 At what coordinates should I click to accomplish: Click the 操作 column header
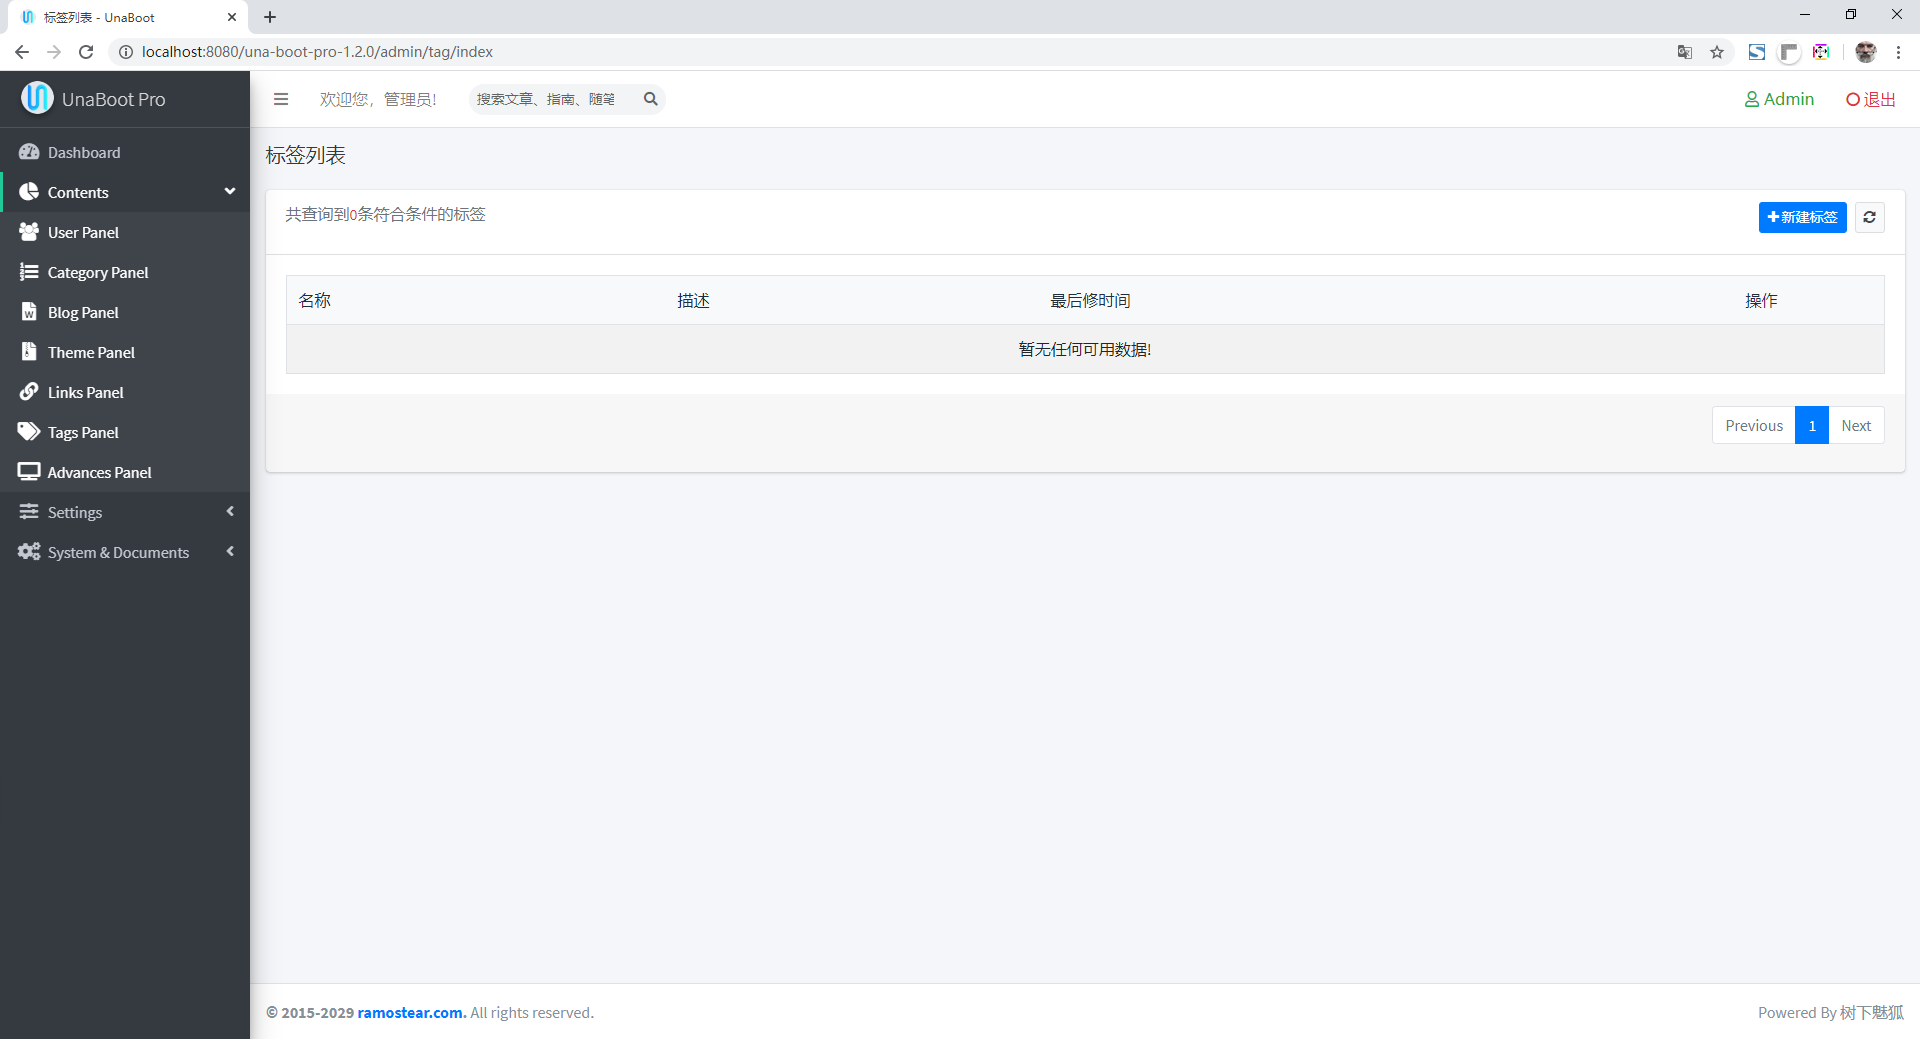(x=1761, y=300)
